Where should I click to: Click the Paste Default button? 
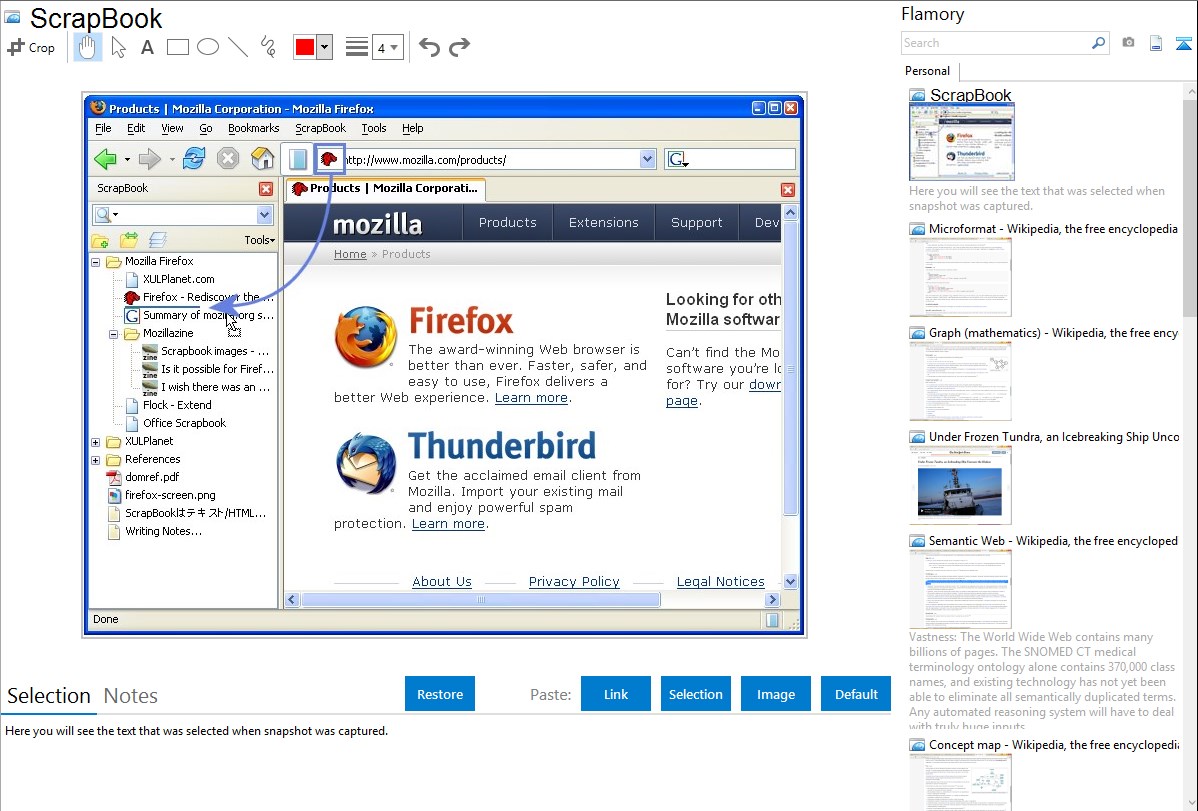coord(856,694)
